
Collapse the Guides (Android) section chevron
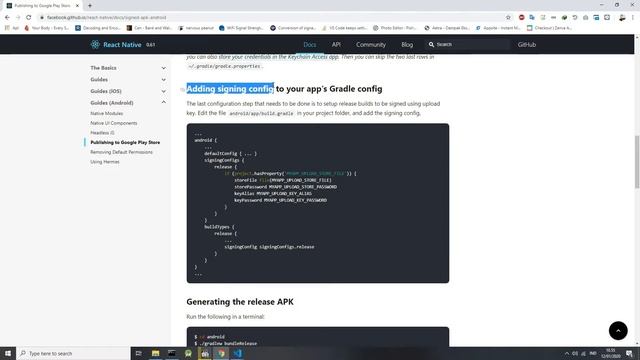point(164,102)
